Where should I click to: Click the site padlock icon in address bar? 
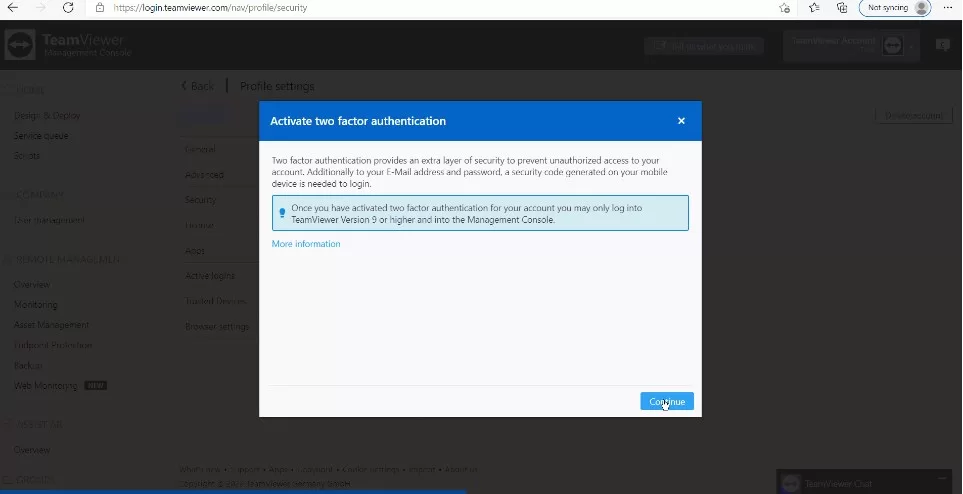[100, 7]
